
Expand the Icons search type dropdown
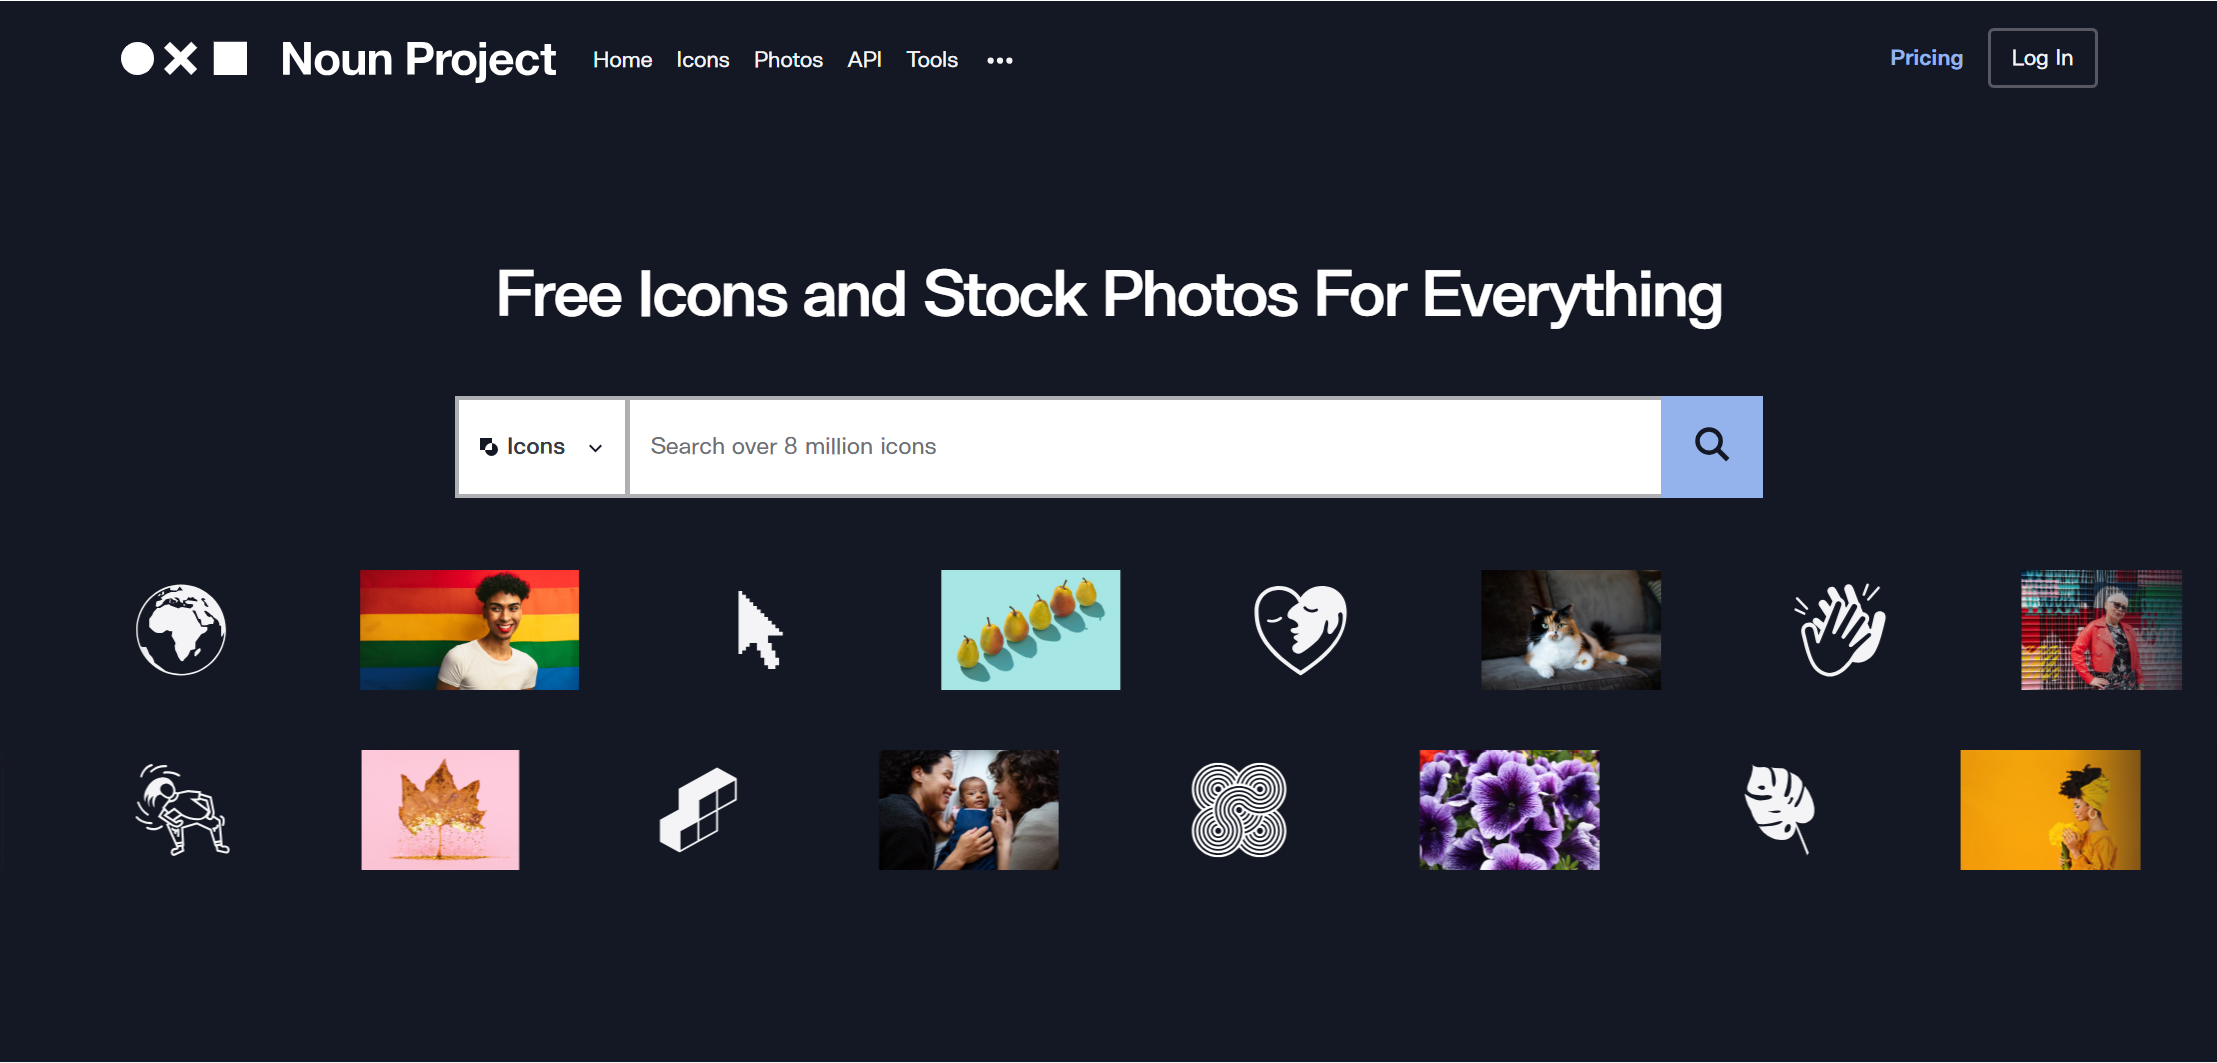coord(541,447)
